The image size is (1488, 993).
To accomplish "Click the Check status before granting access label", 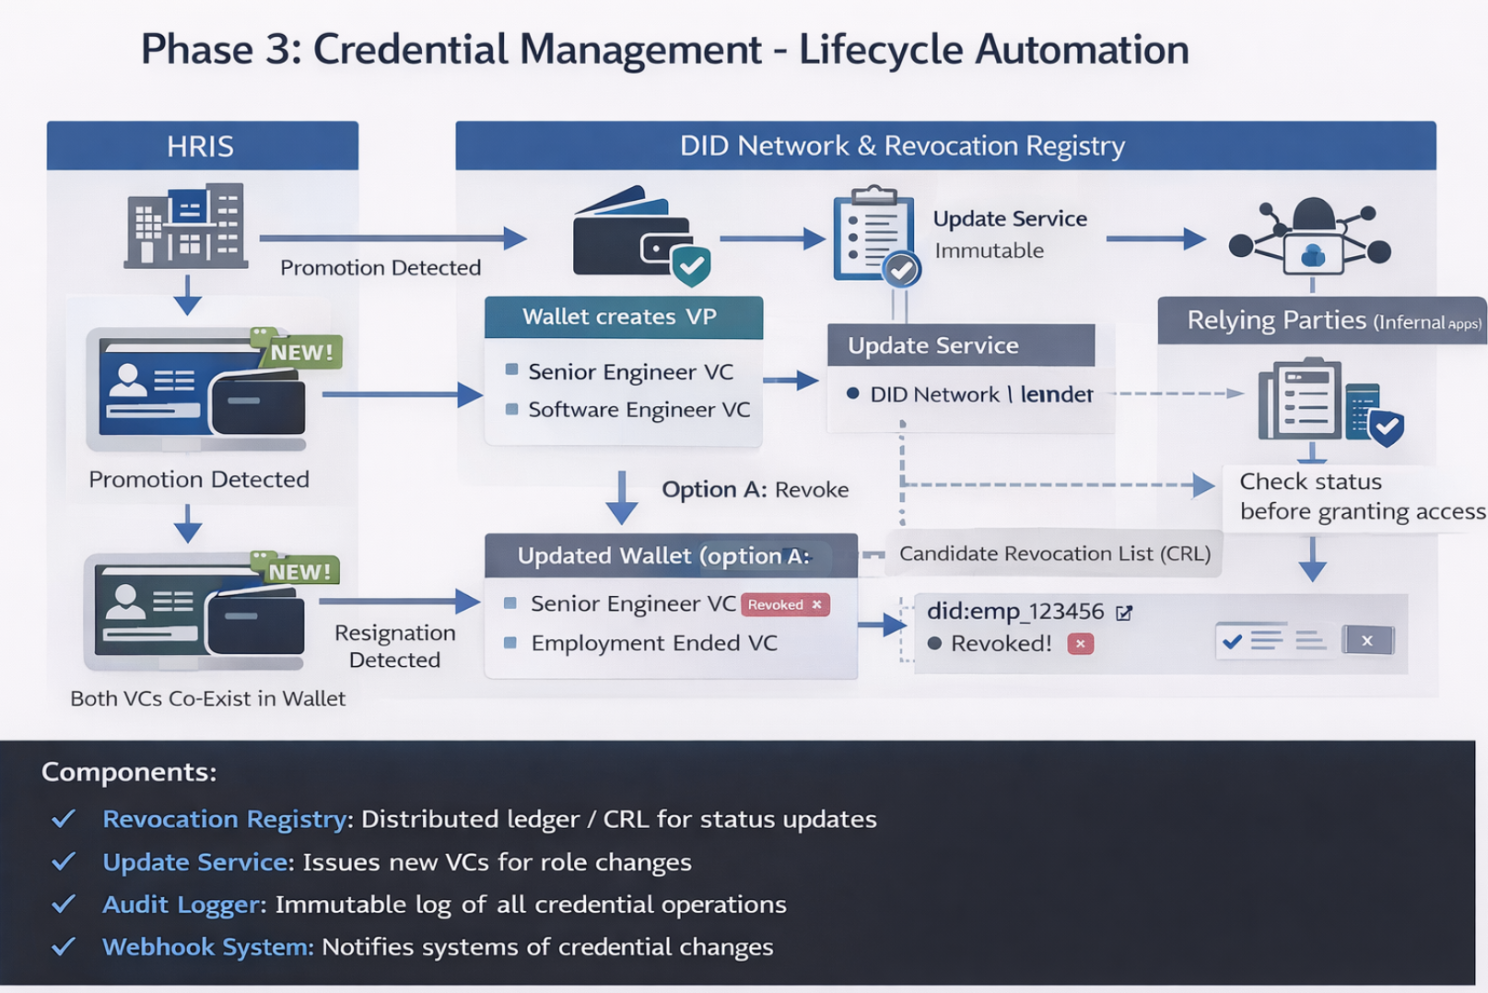I will [x=1360, y=496].
